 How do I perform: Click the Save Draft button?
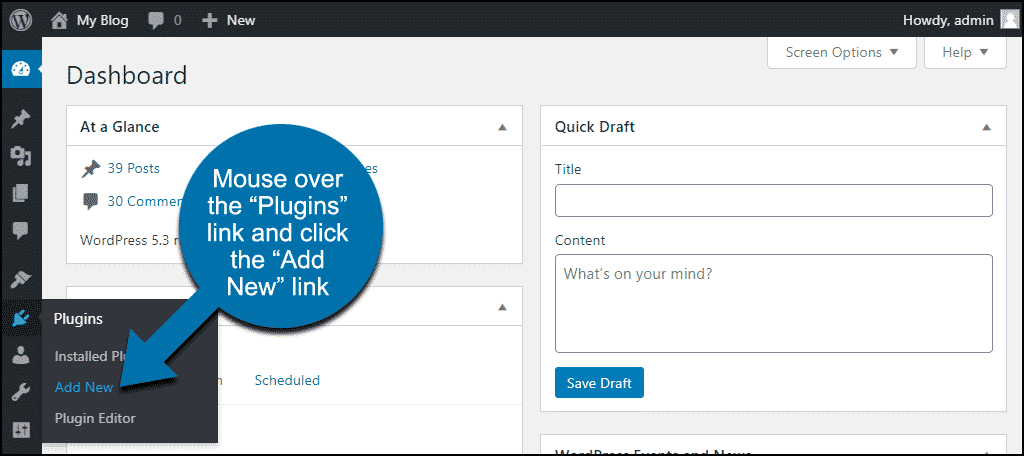(x=599, y=383)
